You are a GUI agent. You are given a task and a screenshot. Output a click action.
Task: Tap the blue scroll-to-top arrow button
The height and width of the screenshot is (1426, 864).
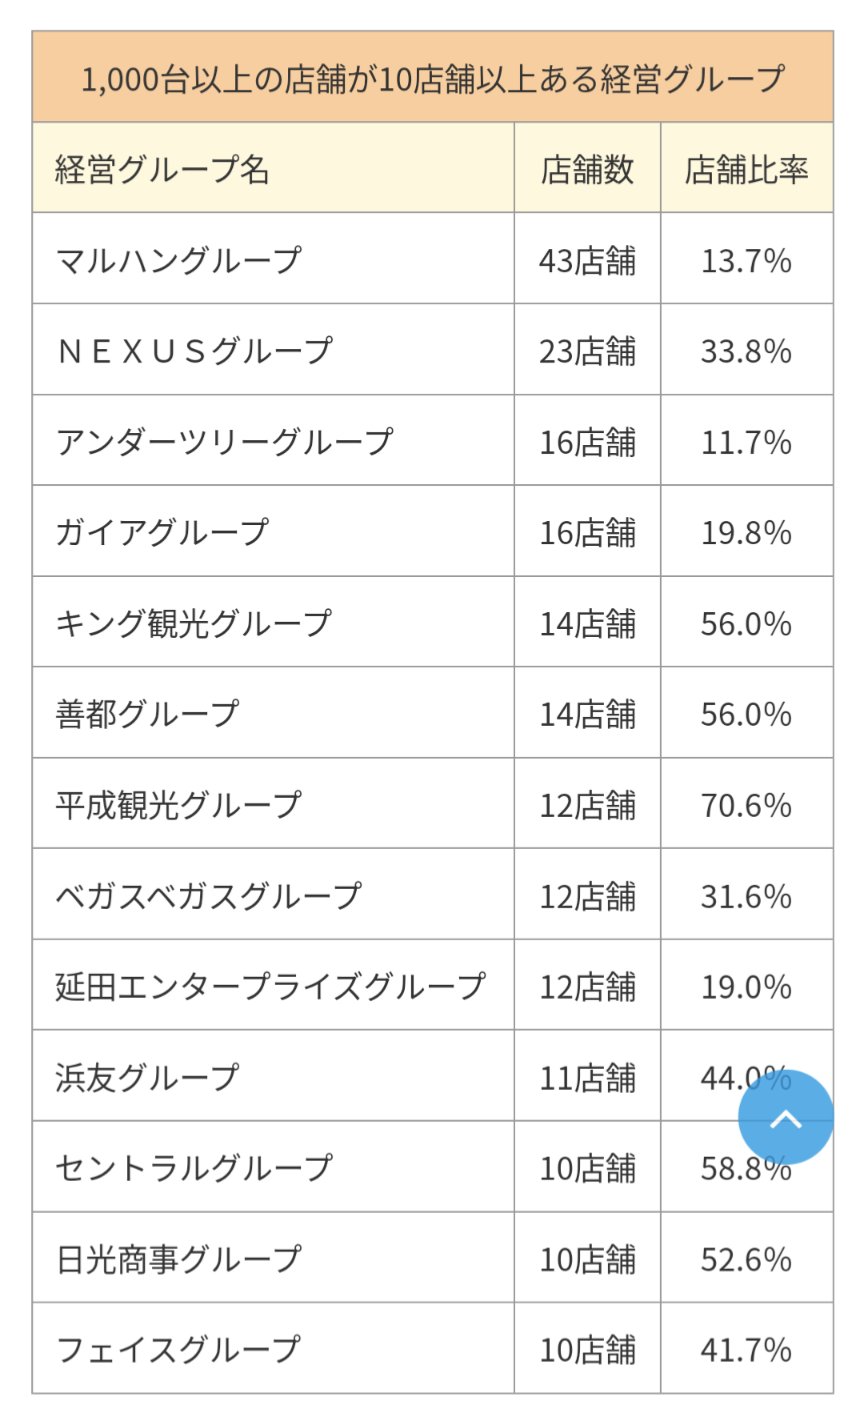click(x=786, y=1118)
